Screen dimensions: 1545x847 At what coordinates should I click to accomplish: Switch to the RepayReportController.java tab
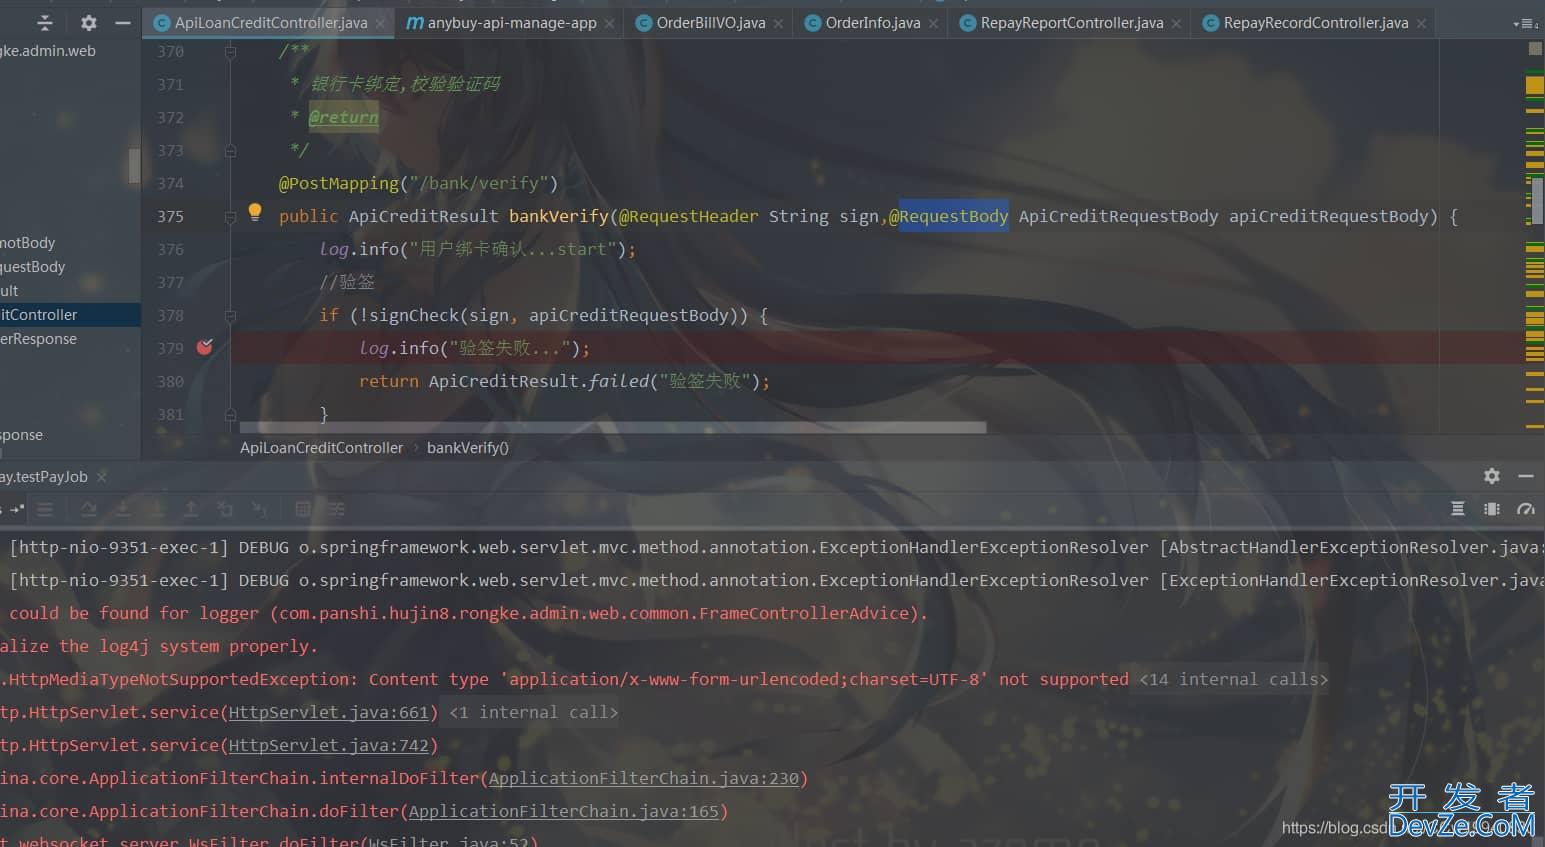(1071, 23)
